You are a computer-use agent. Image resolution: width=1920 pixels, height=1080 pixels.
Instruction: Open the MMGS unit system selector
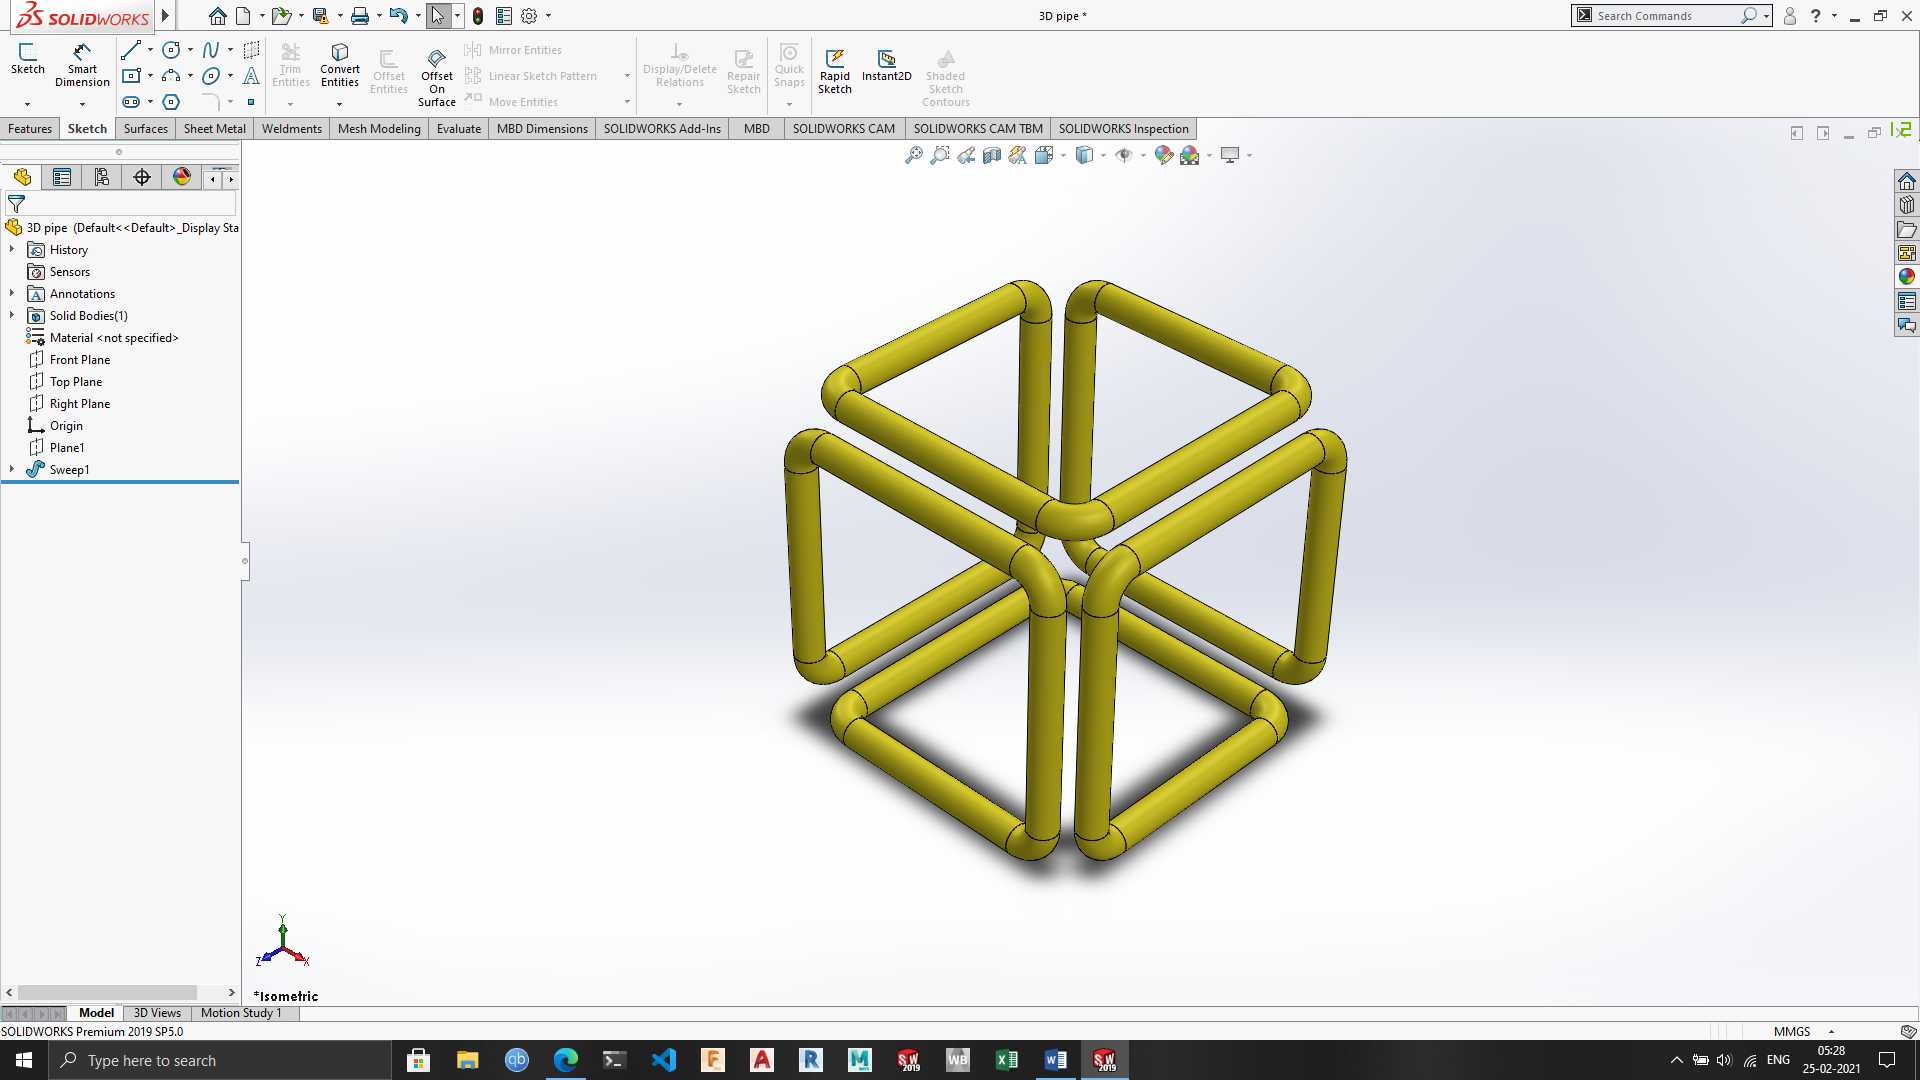point(1804,1031)
